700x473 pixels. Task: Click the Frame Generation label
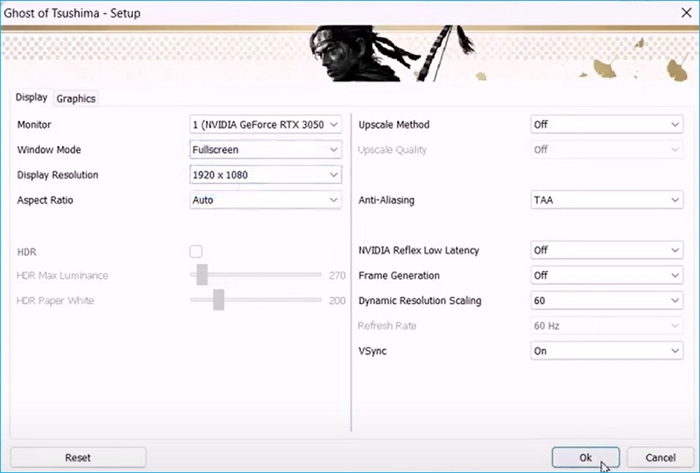coord(399,275)
